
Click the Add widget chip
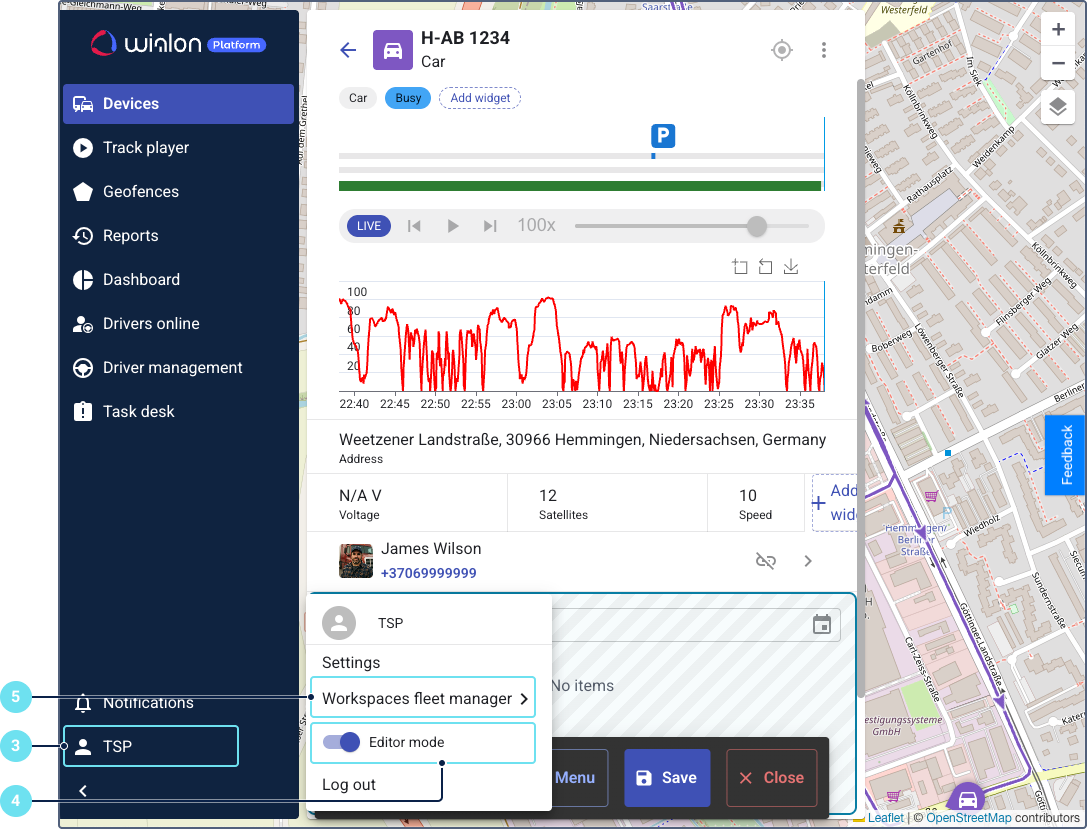[x=480, y=98]
